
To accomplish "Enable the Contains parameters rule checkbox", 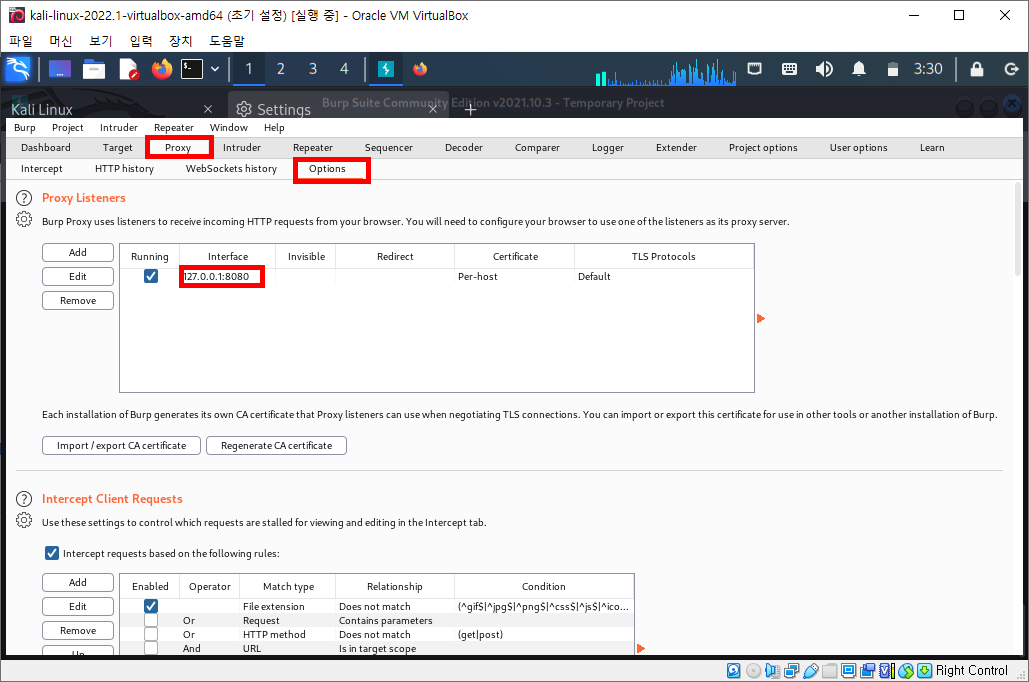I will tap(151, 620).
